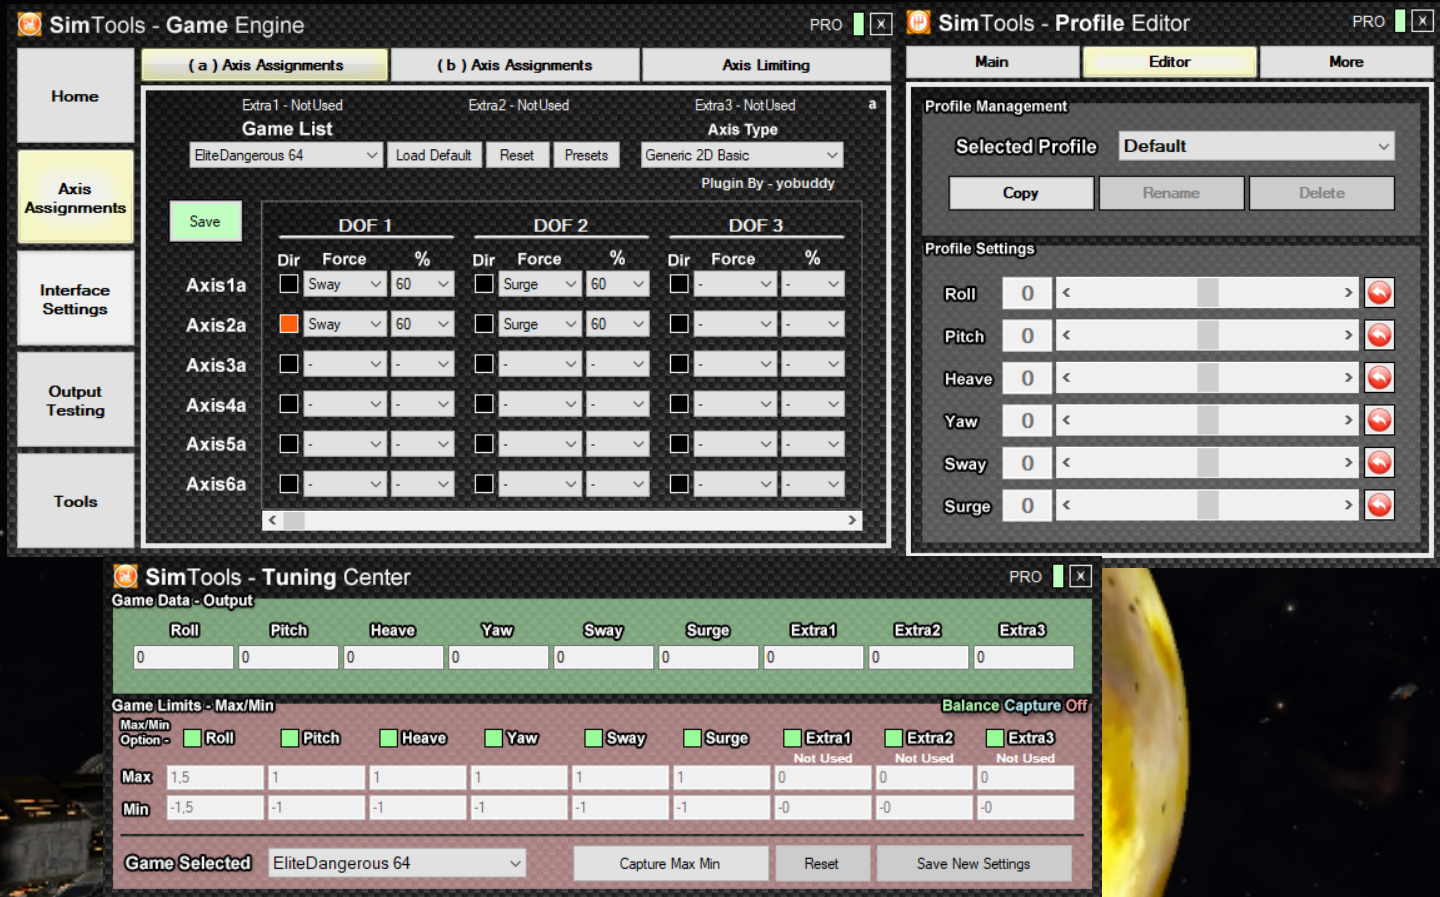This screenshot has width=1440, height=897.
Task: Toggle Axis1a DOF 1 direction checkbox
Action: pos(289,284)
